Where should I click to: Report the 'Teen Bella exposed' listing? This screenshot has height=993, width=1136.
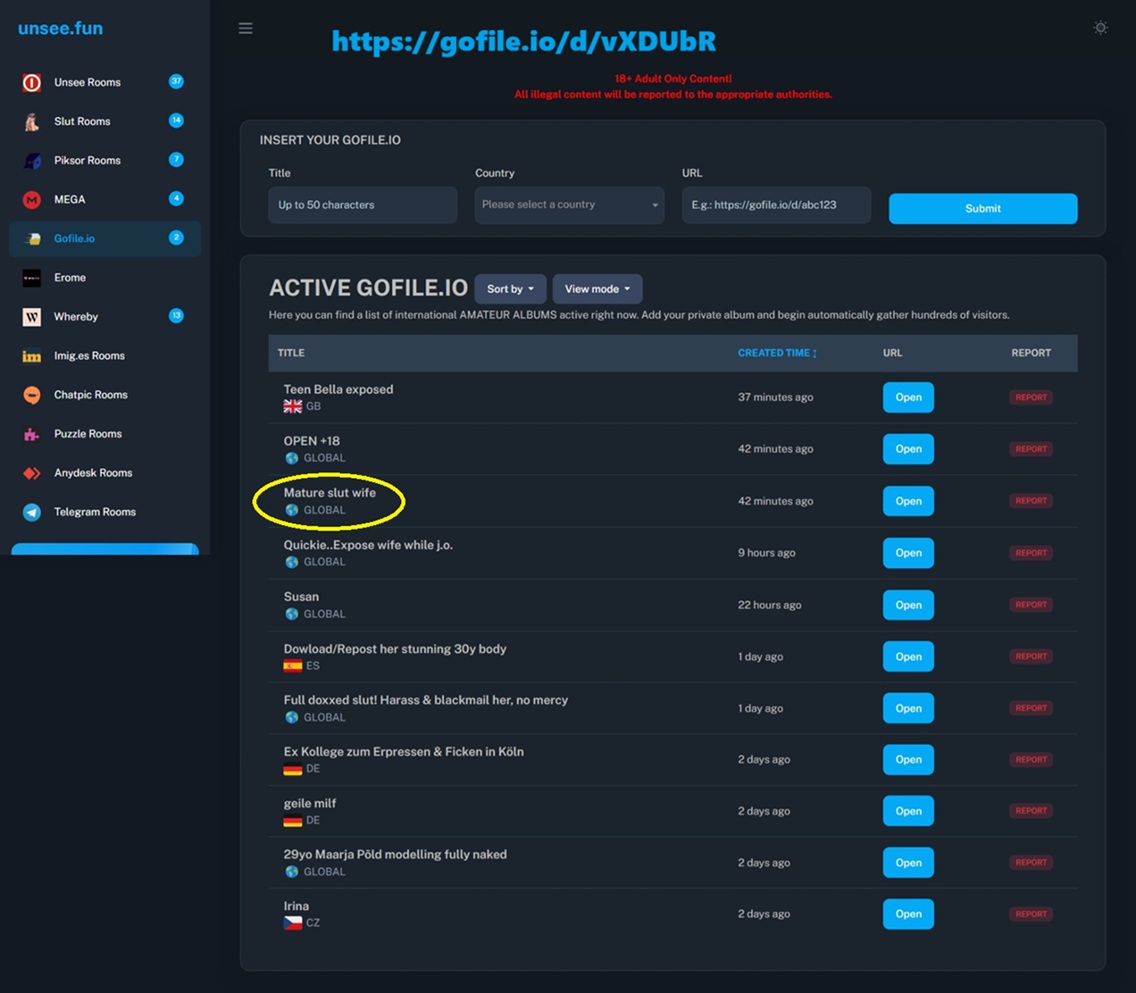(x=1031, y=398)
